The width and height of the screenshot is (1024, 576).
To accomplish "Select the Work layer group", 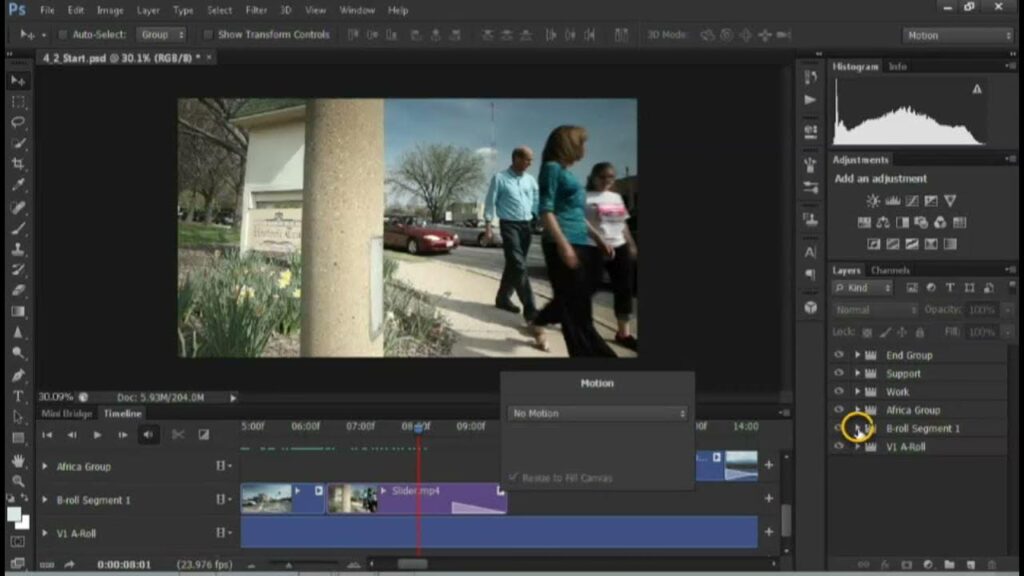I will pos(897,392).
